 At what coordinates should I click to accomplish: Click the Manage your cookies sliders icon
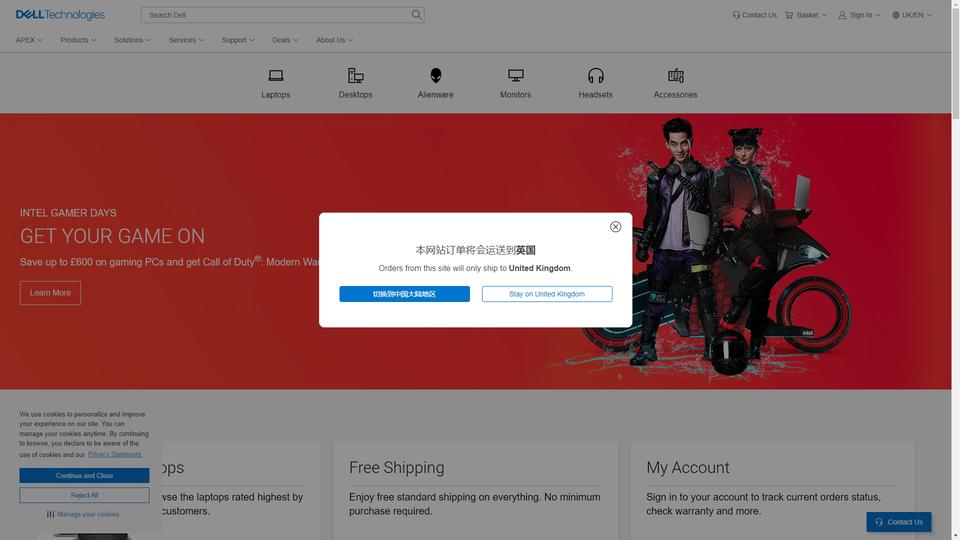point(50,514)
